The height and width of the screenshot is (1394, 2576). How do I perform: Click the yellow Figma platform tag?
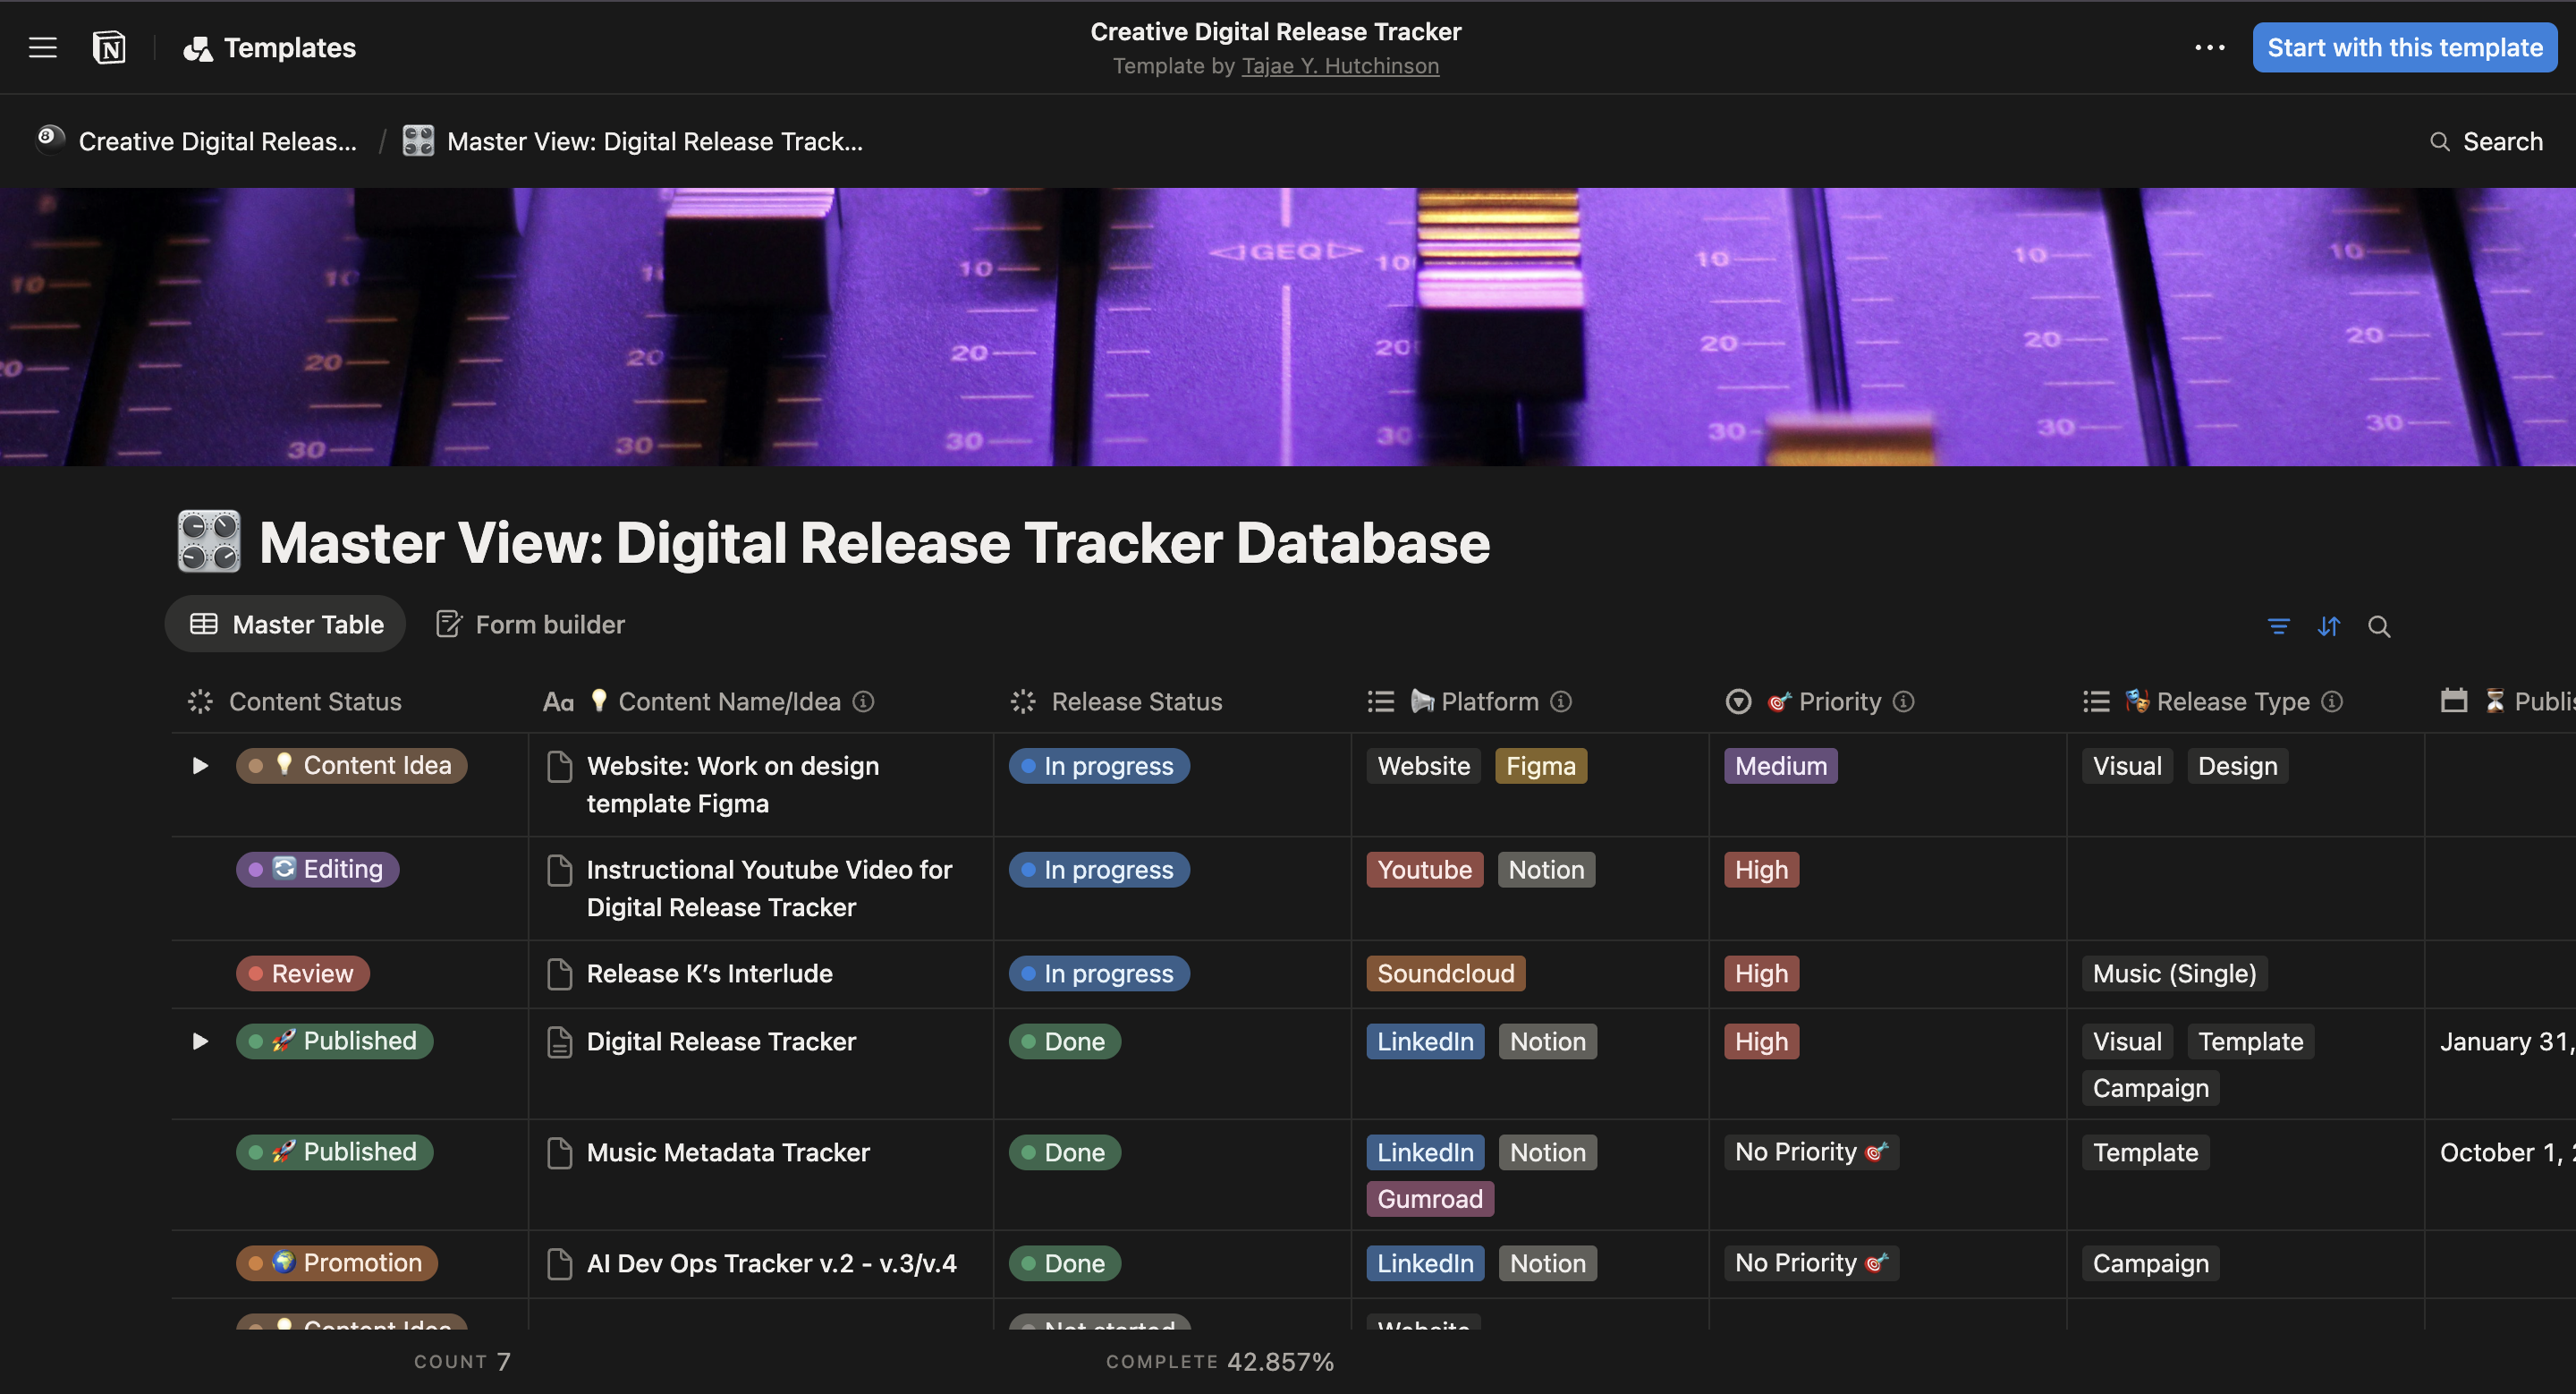click(1541, 767)
